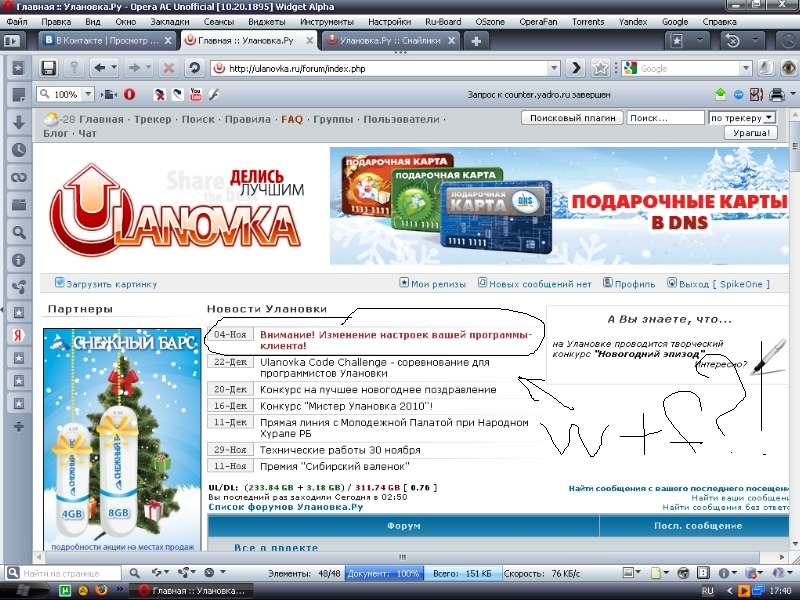Click the 'Документ: 100%' progress indicator
Screen dimensions: 800x600
384,573
